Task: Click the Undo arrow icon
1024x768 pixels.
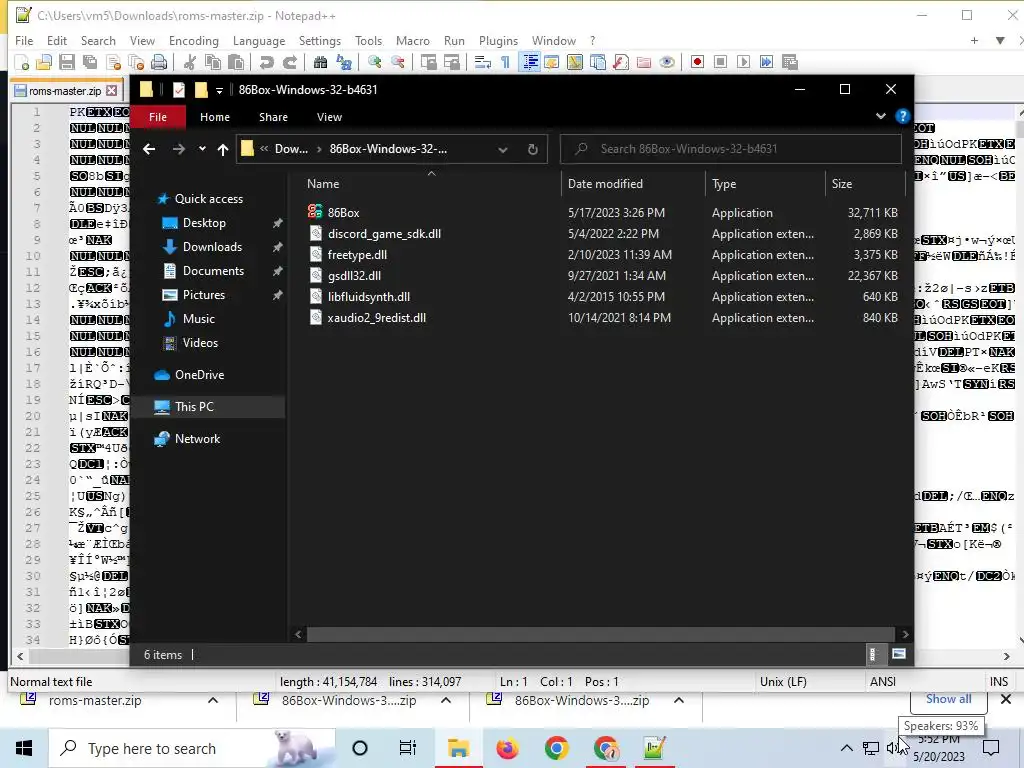Action: coord(266,62)
